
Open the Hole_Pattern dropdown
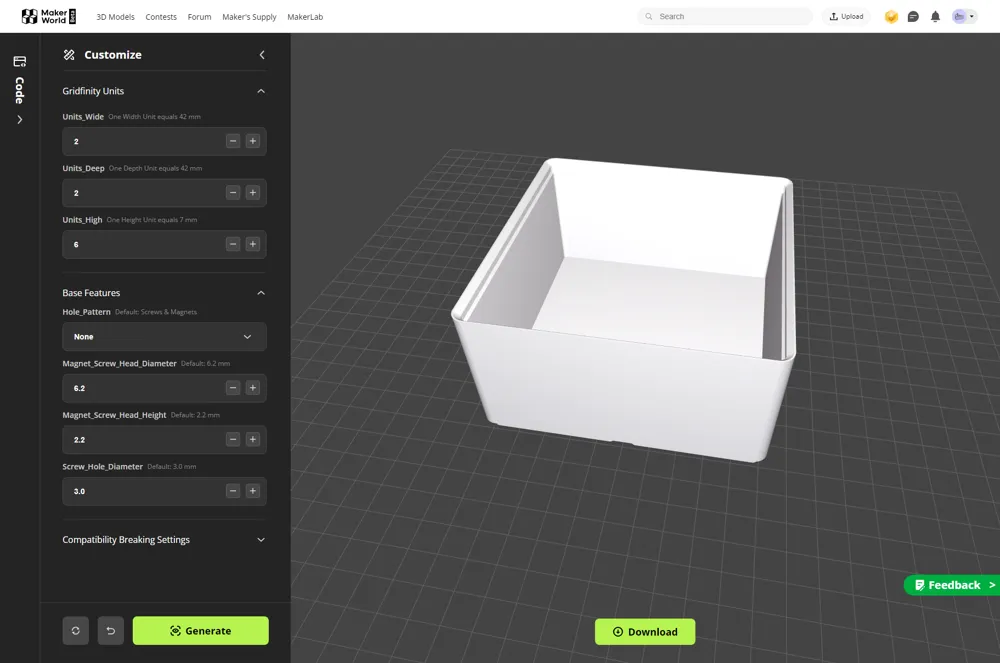pyautogui.click(x=164, y=337)
